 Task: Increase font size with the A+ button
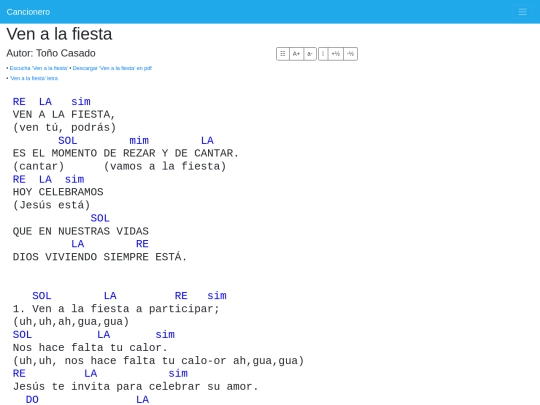coord(296,54)
